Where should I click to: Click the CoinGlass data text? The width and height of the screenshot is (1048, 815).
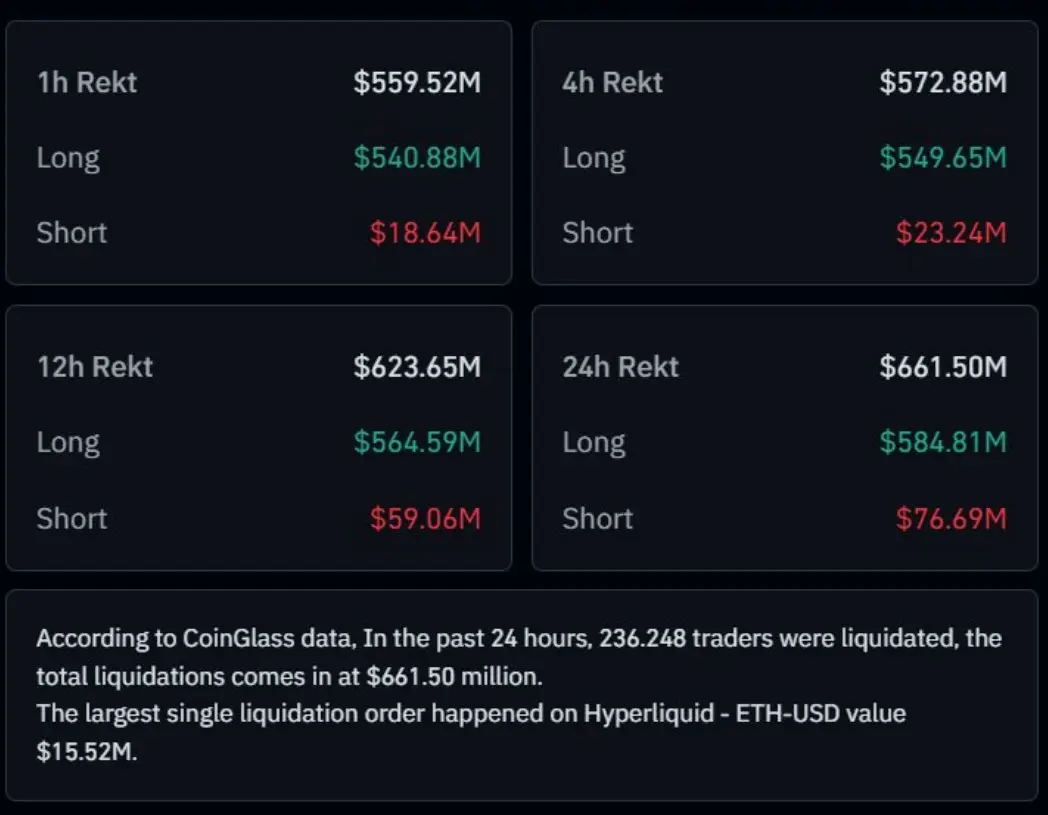(269, 638)
